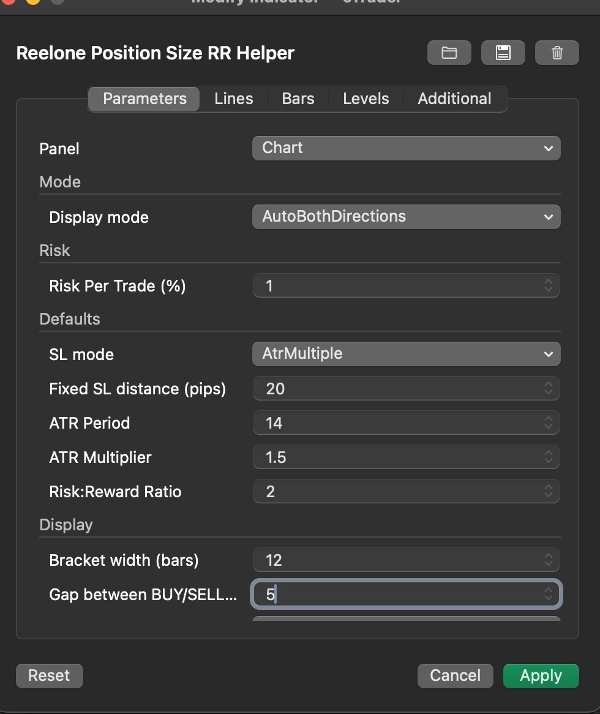Click the Gap between BUY/SELL... label

coord(143,595)
